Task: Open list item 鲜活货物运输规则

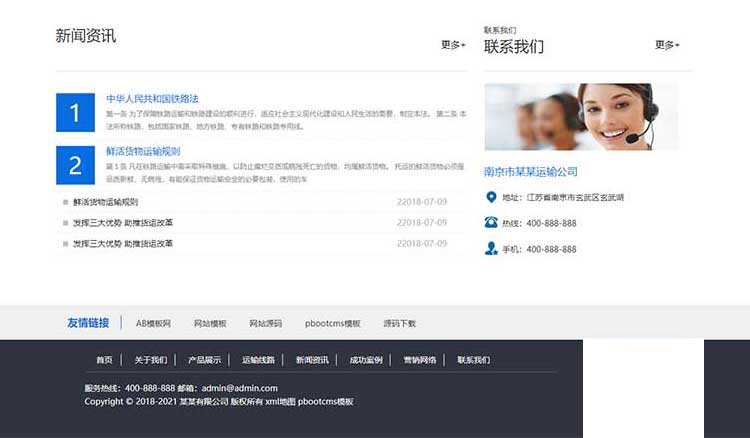Action: (x=105, y=202)
